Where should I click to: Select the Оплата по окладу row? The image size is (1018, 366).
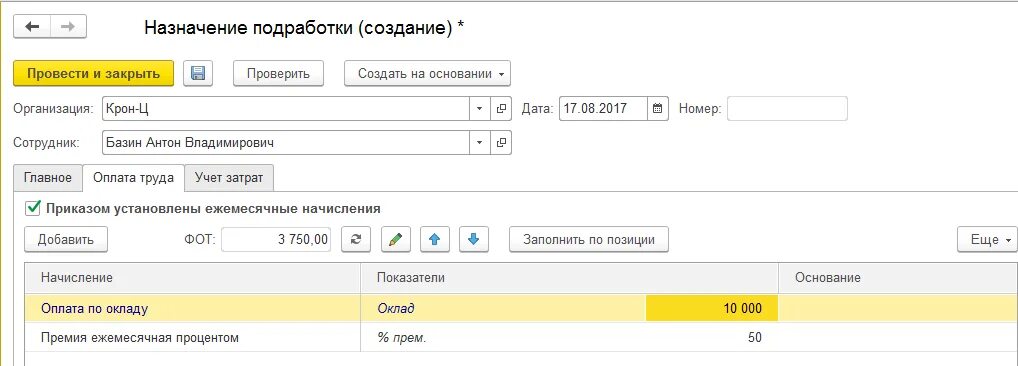tap(521, 309)
